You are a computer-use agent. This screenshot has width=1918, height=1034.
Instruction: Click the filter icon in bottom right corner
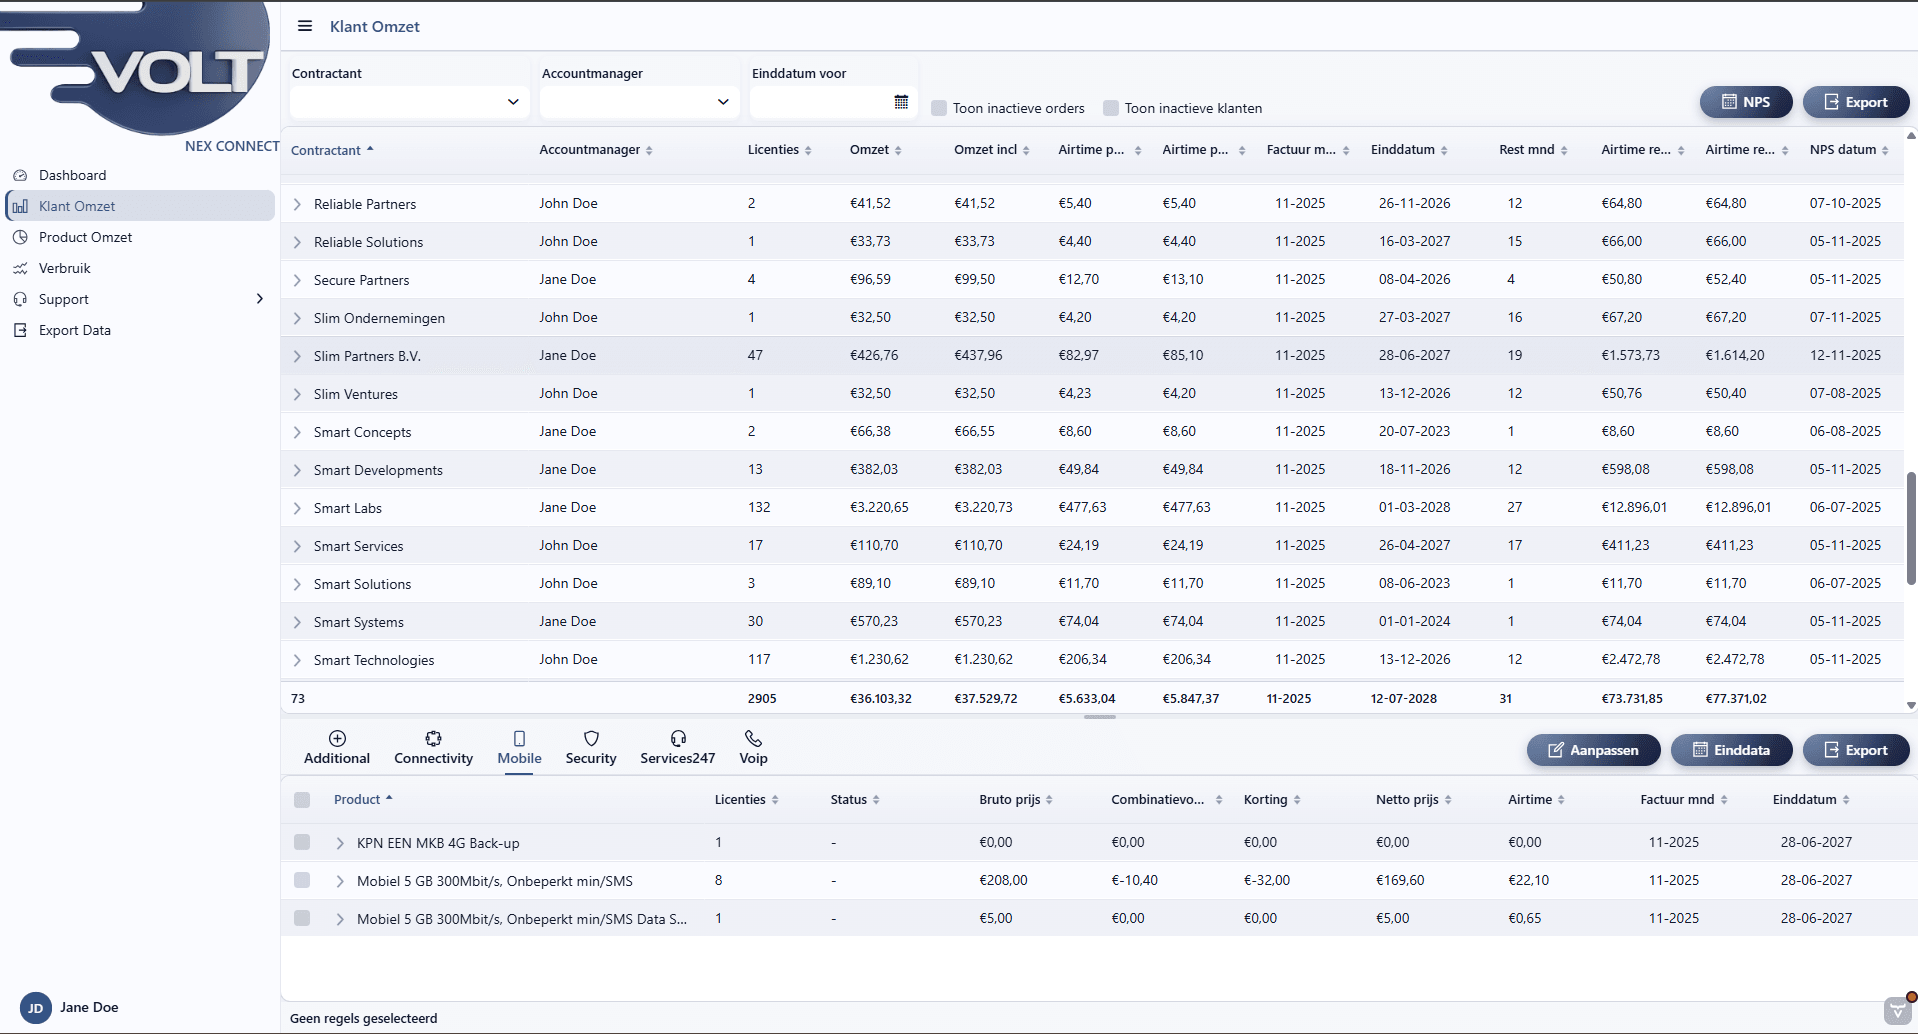[1898, 1012]
